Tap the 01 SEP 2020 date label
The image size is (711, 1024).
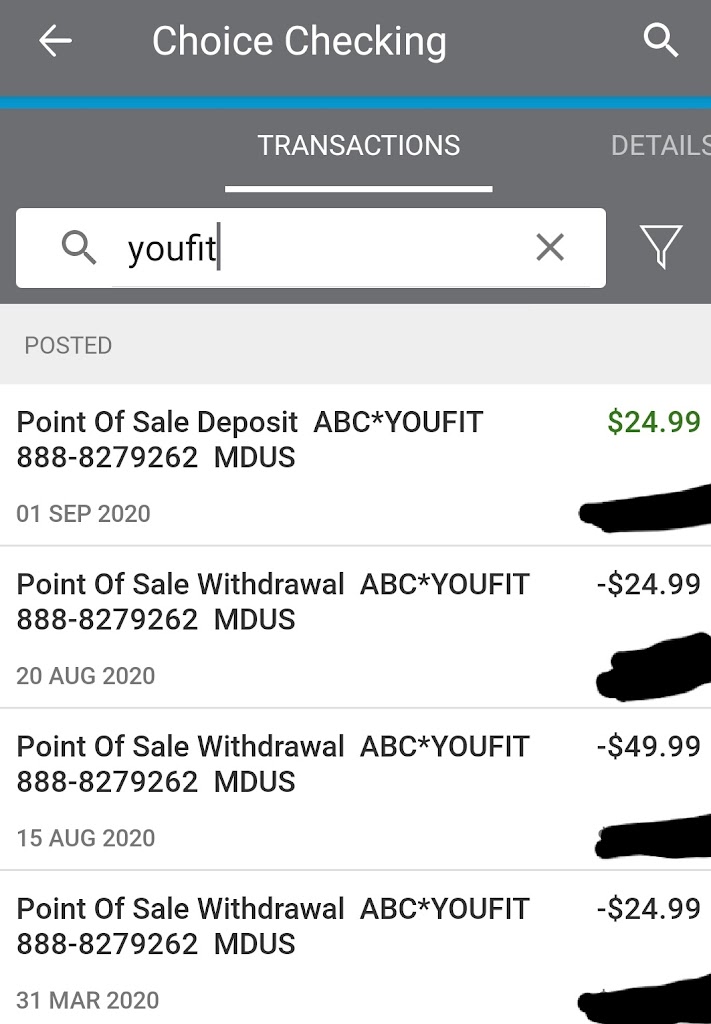(x=83, y=514)
